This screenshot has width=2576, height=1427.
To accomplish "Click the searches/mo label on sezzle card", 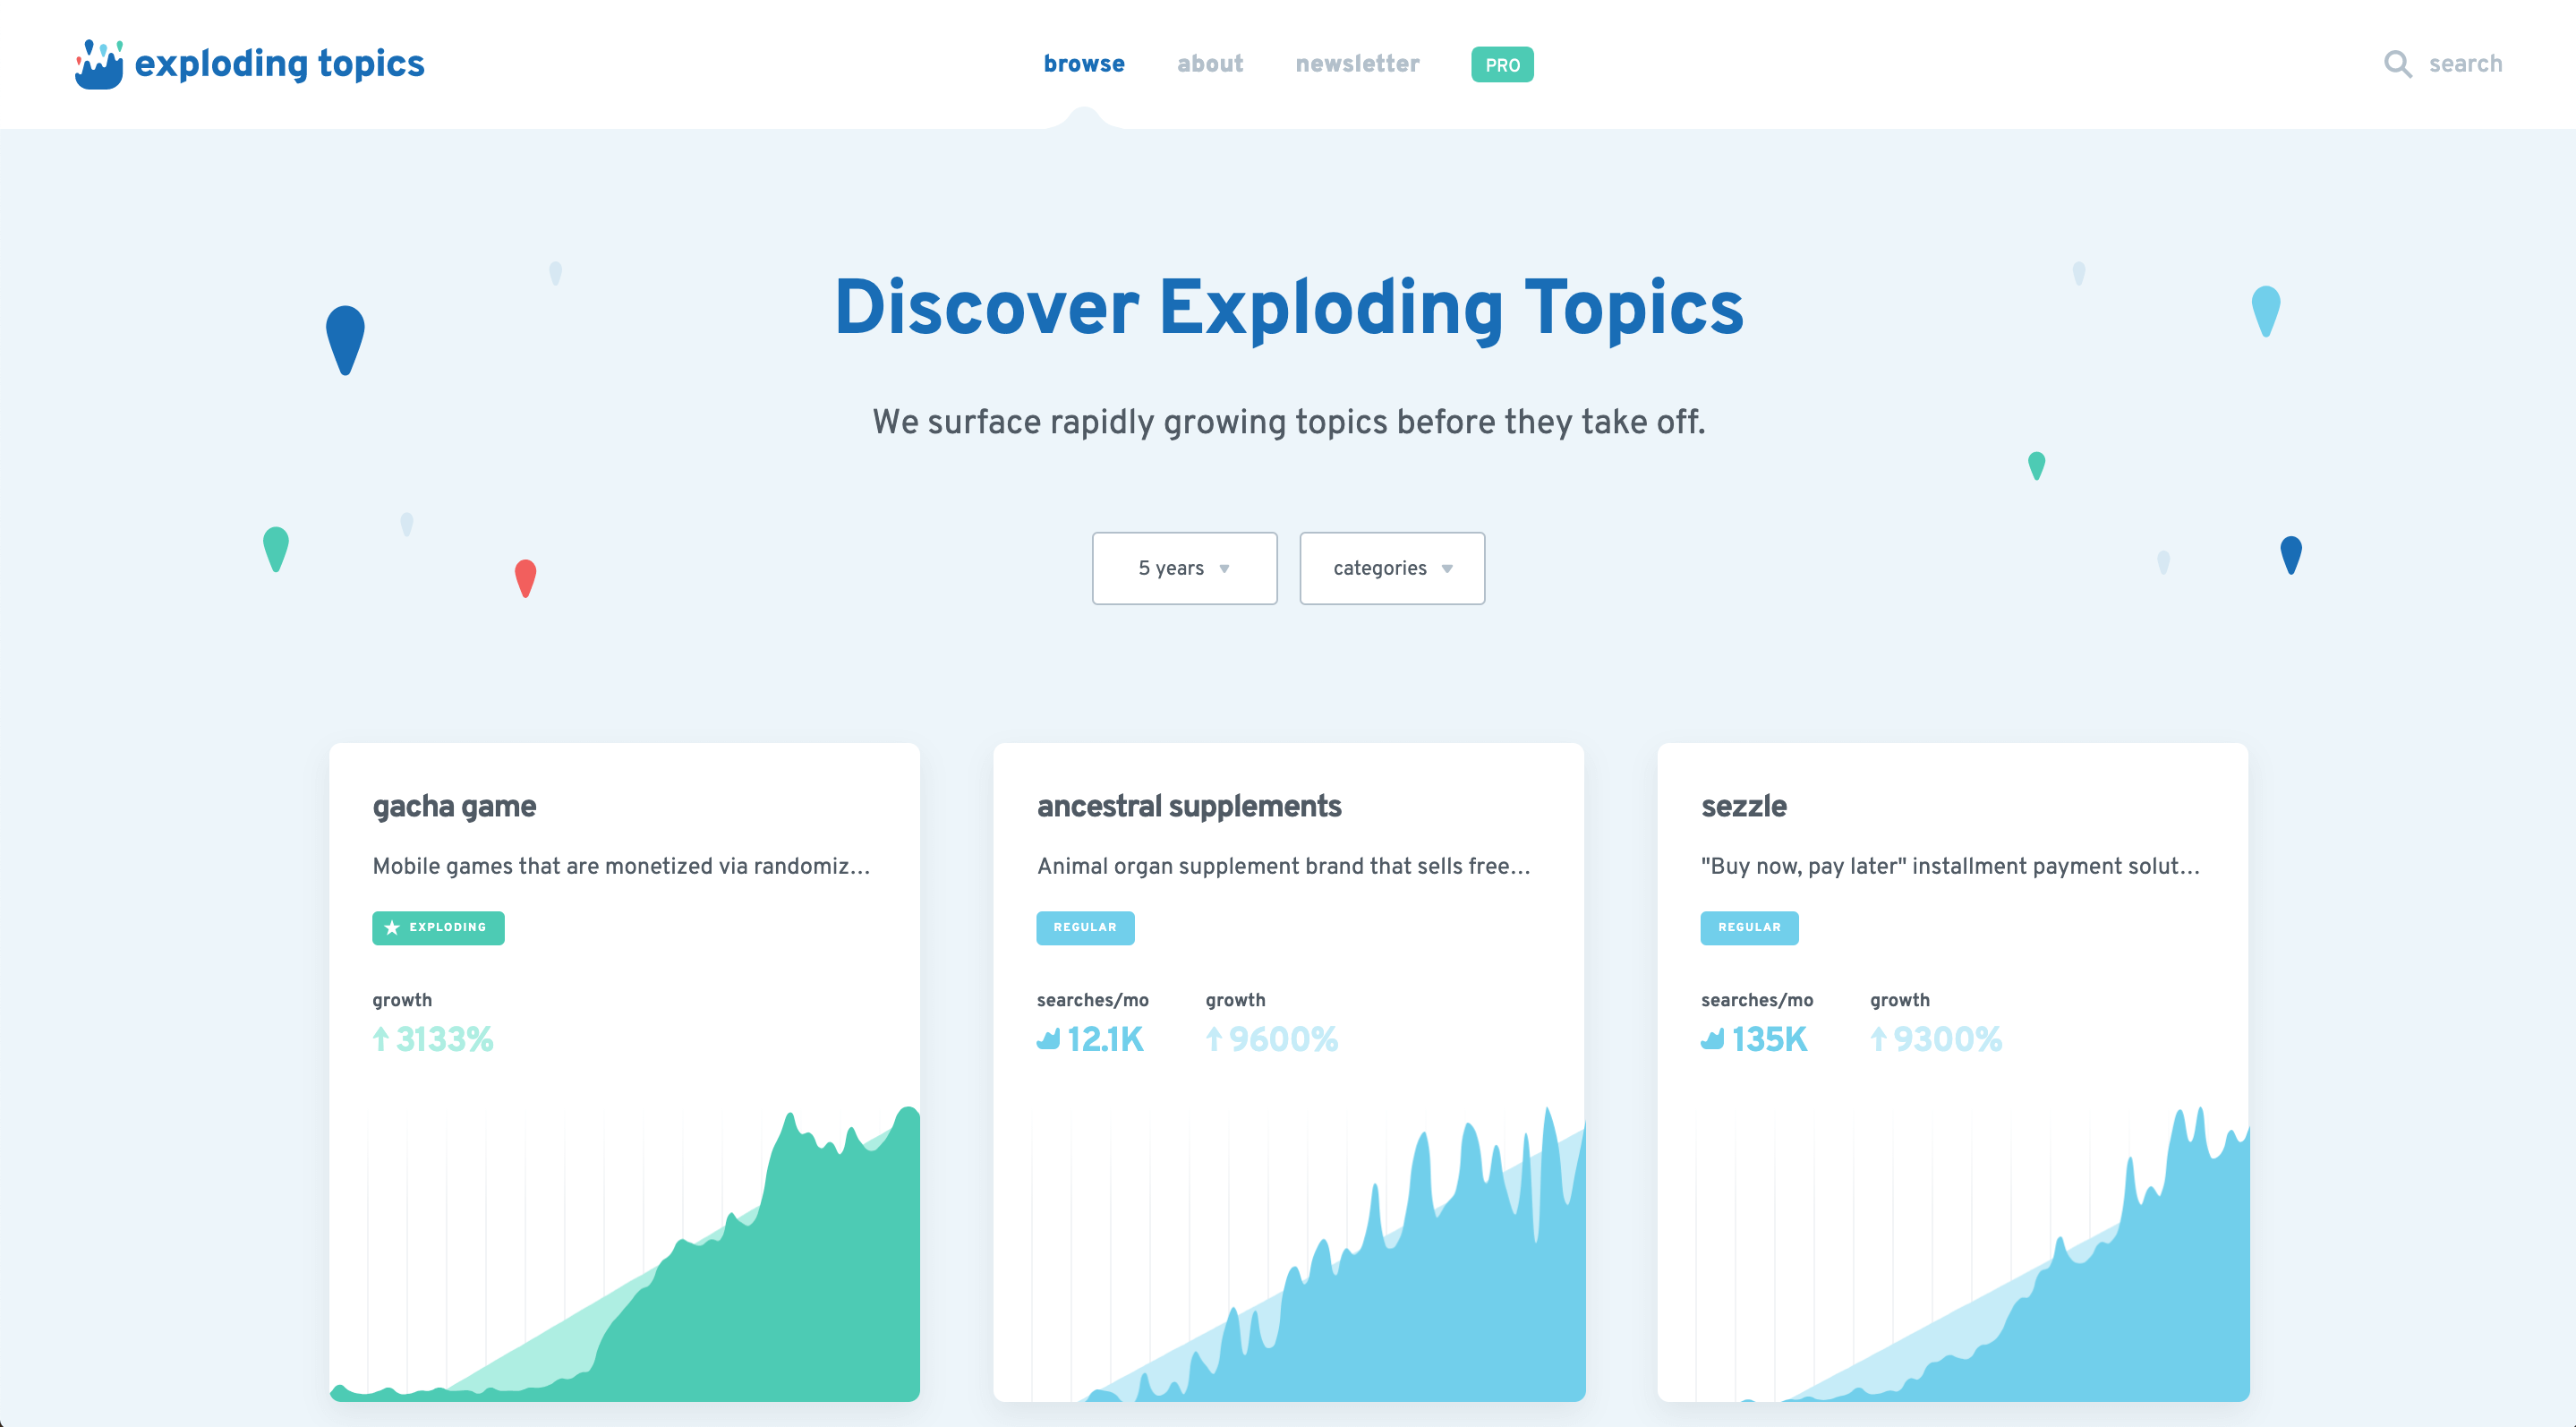I will click(1757, 1000).
